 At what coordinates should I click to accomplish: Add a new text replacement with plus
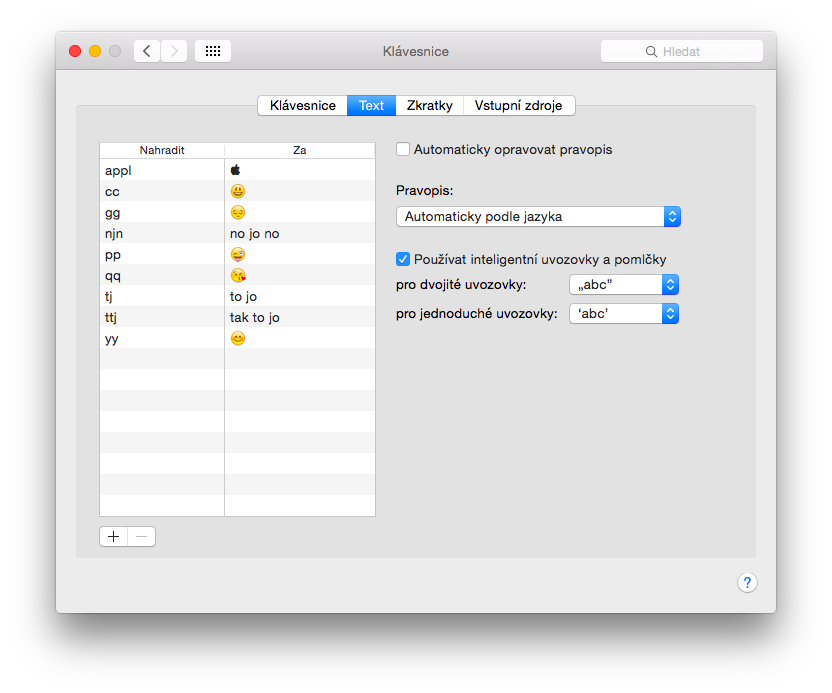click(114, 537)
